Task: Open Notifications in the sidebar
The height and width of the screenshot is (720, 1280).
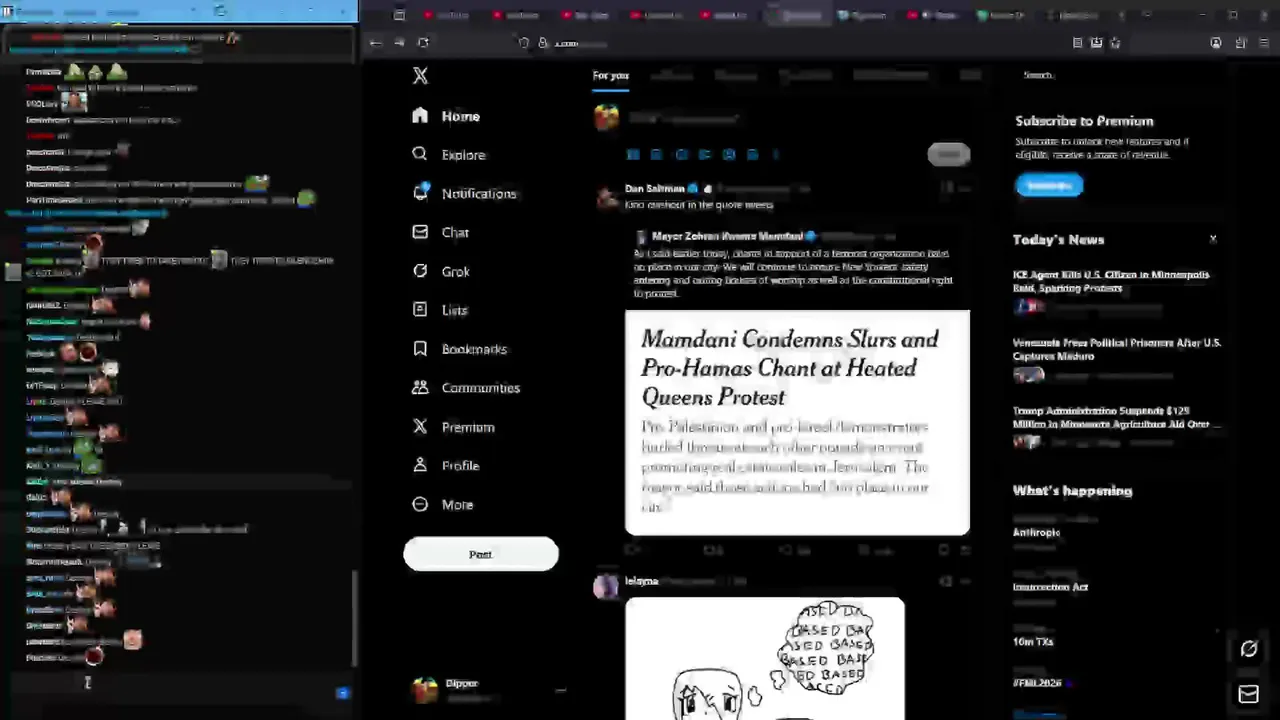Action: 464,193
